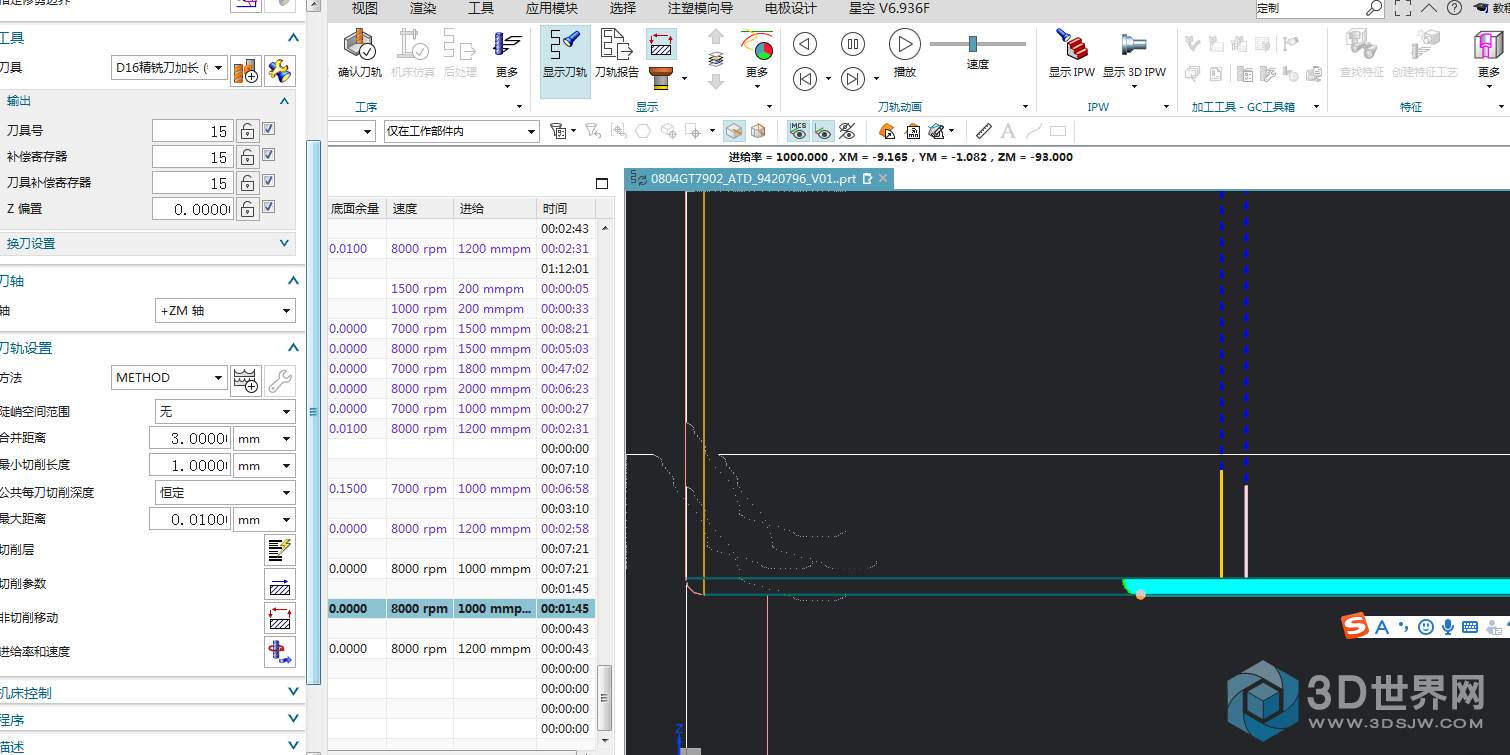Click the help question mark icon

pos(1454,8)
